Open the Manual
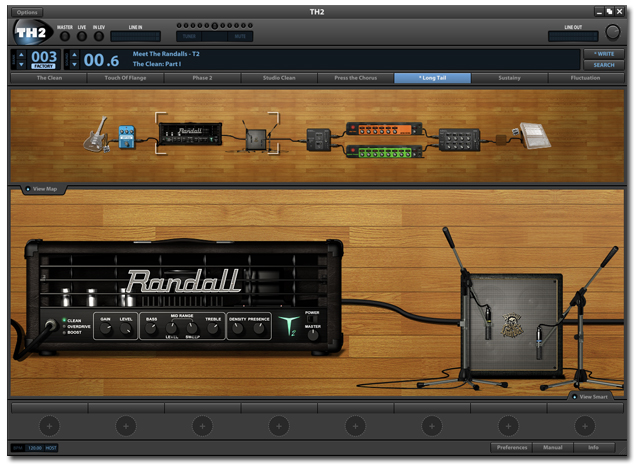 [553, 447]
